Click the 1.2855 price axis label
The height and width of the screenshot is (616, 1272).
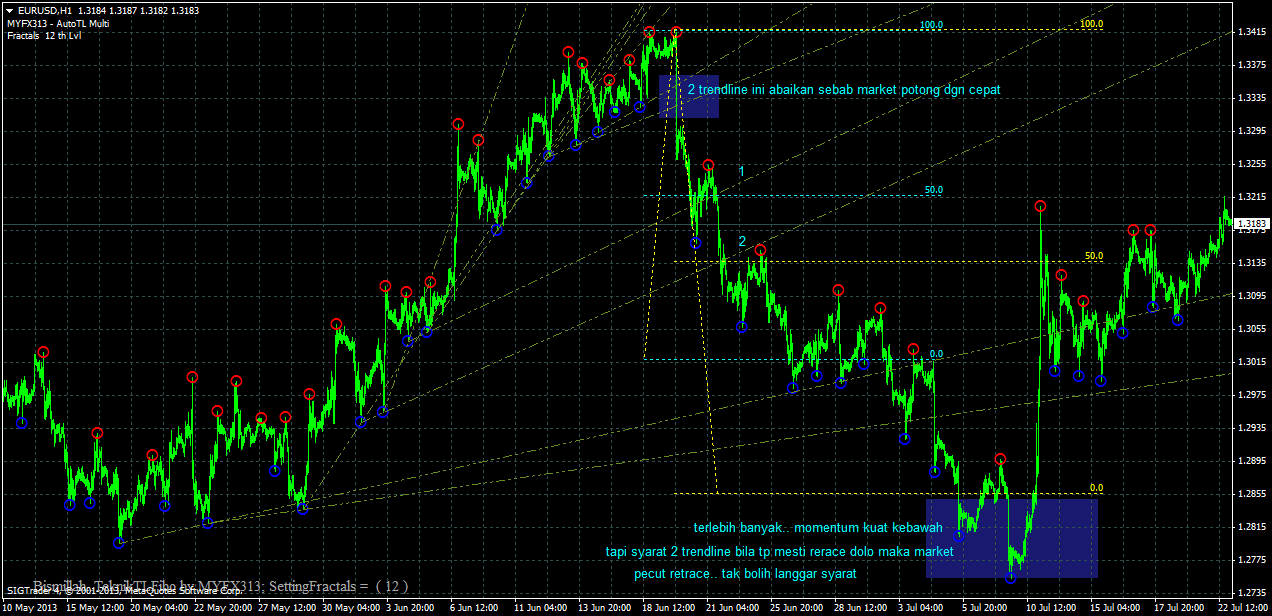tap(1253, 494)
